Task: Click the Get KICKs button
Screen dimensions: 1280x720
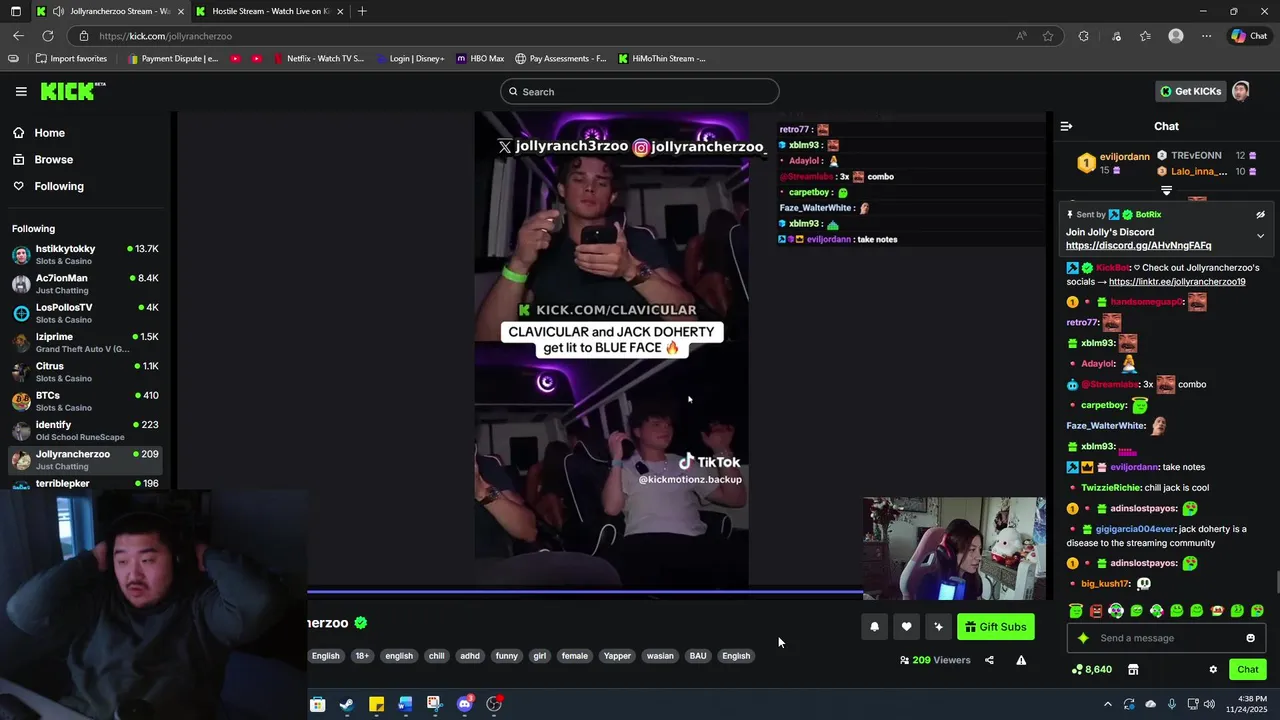Action: pyautogui.click(x=1190, y=91)
